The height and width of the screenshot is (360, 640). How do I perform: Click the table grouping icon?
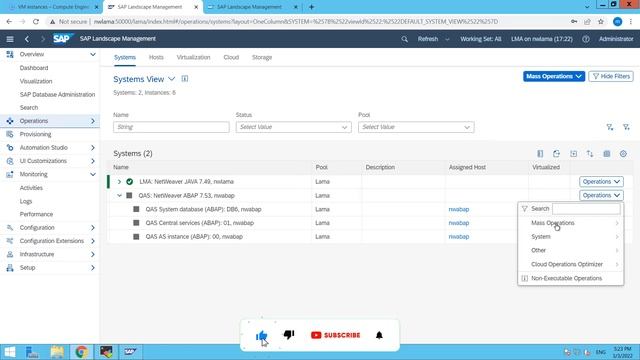607,154
